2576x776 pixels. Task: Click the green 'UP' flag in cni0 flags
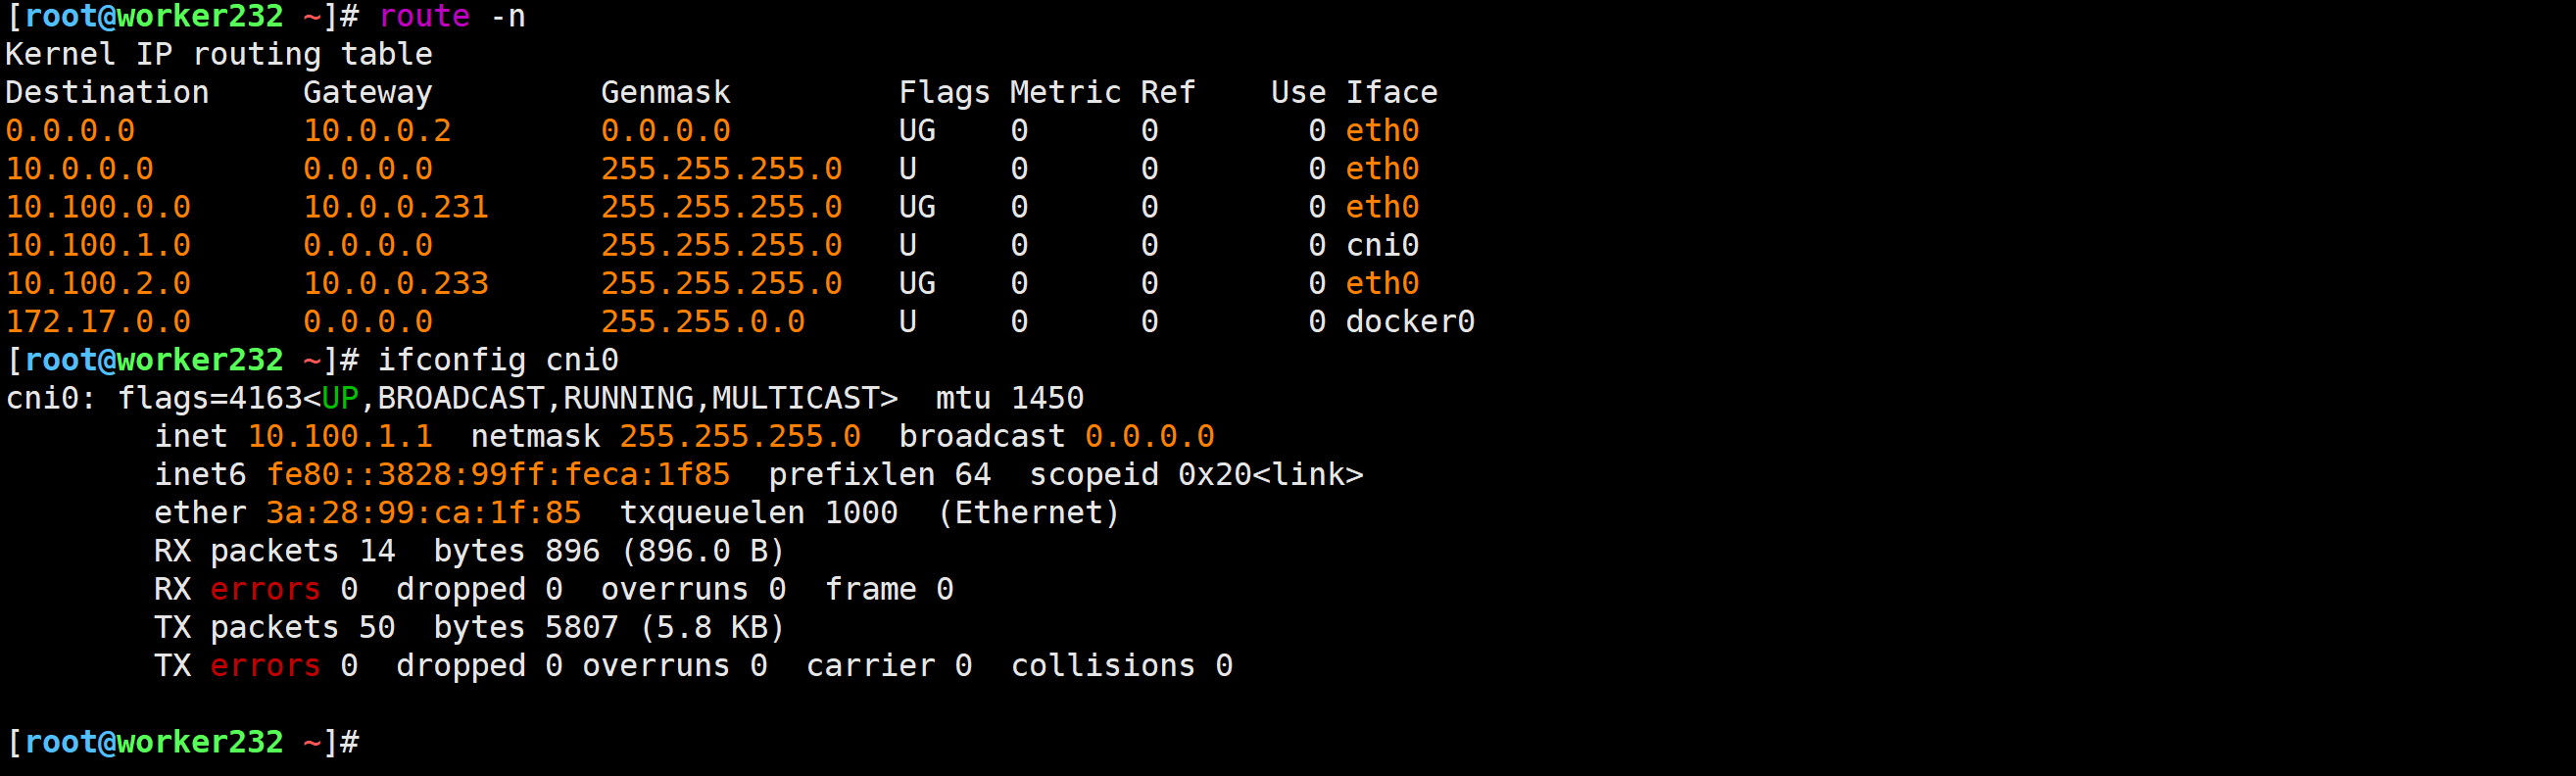[x=340, y=398]
